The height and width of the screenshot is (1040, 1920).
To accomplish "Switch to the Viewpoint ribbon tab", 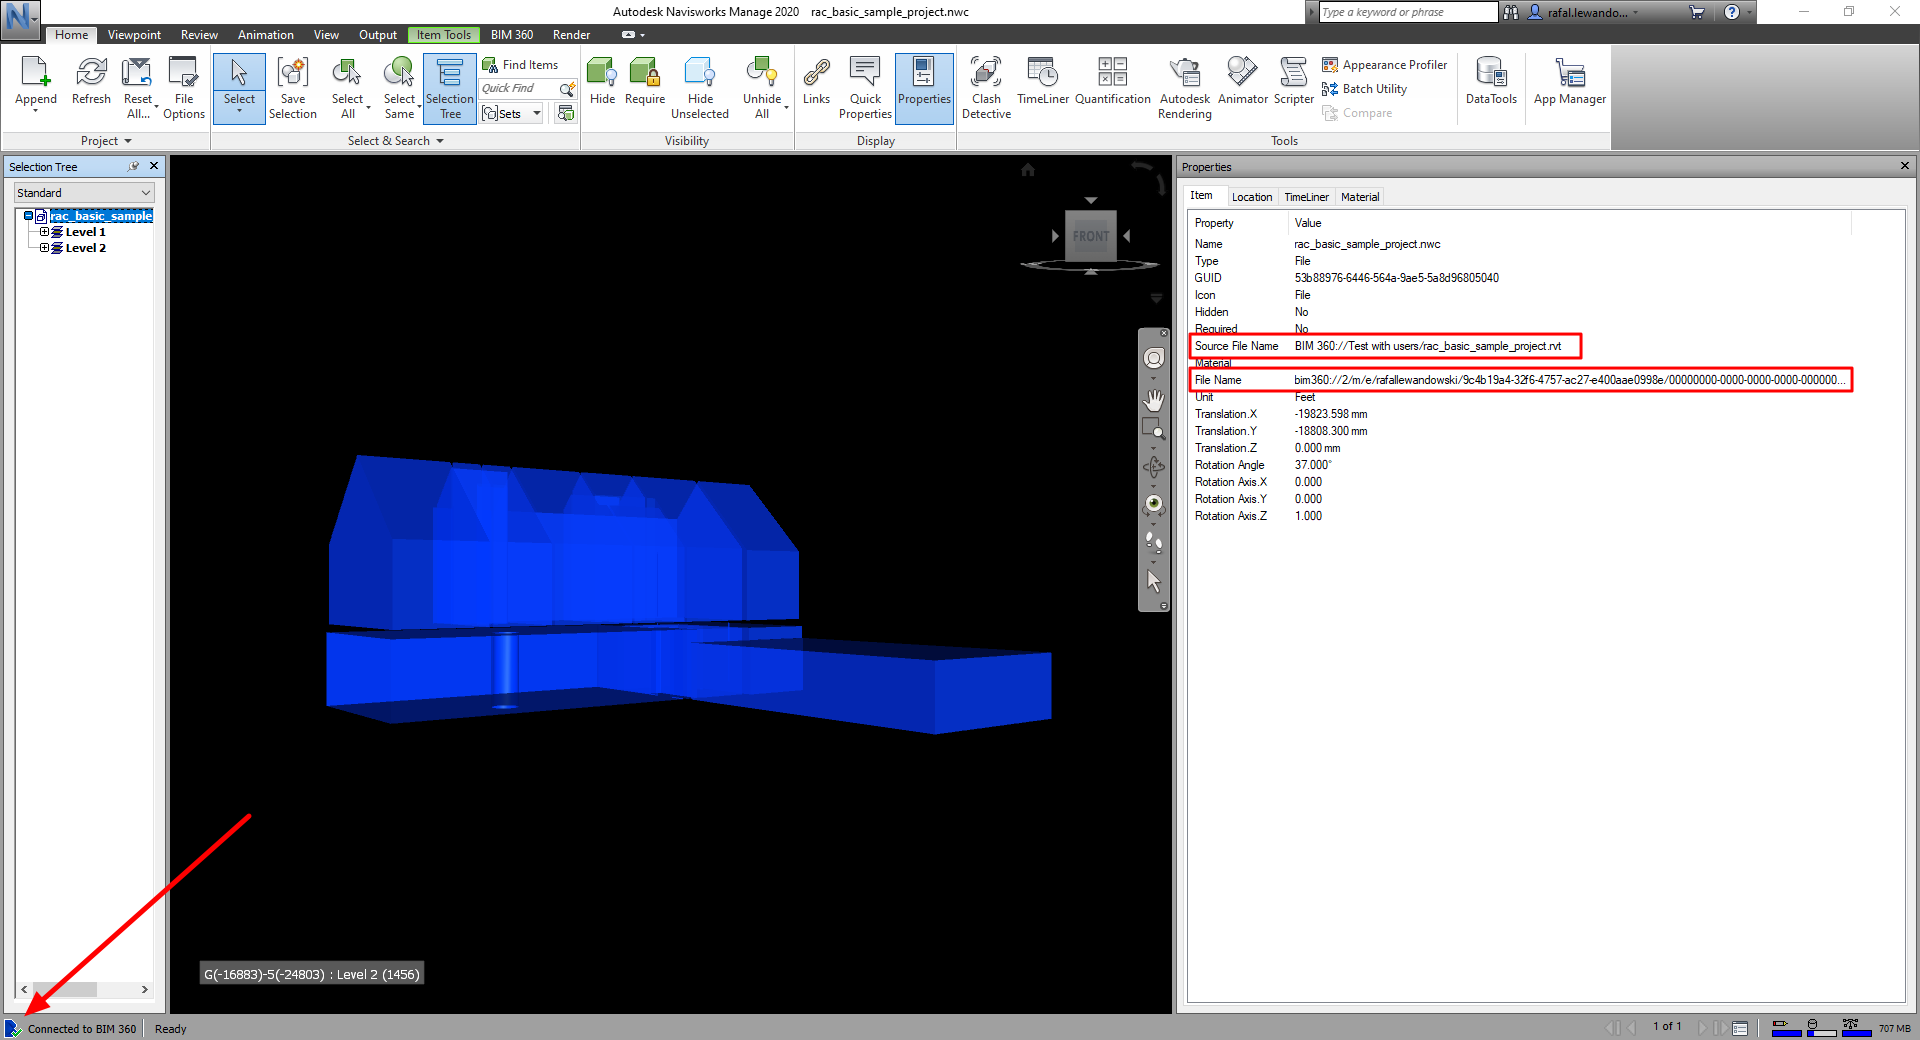I will click(134, 35).
